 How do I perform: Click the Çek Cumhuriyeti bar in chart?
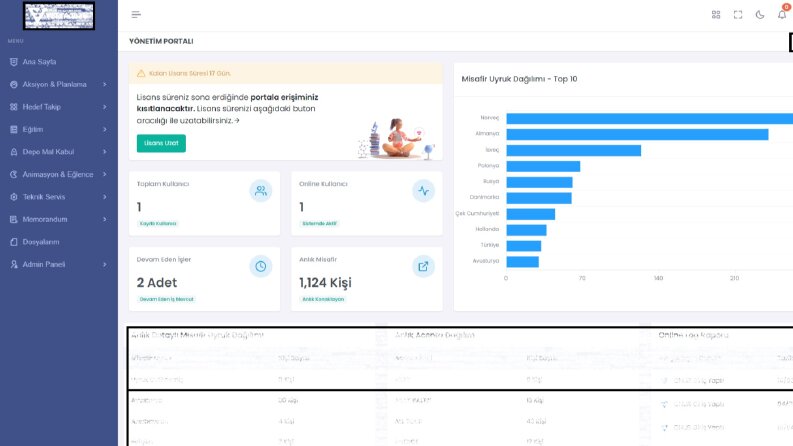[531, 214]
